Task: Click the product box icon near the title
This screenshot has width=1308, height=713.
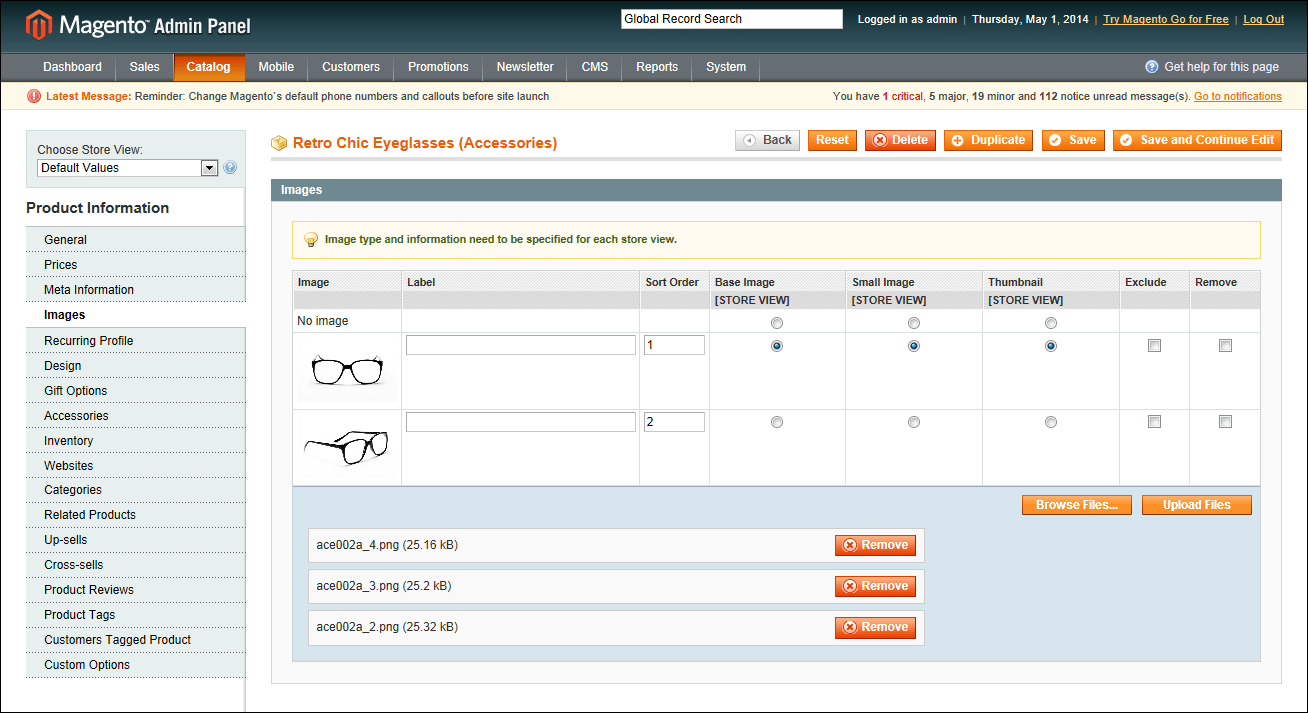Action: tap(279, 143)
